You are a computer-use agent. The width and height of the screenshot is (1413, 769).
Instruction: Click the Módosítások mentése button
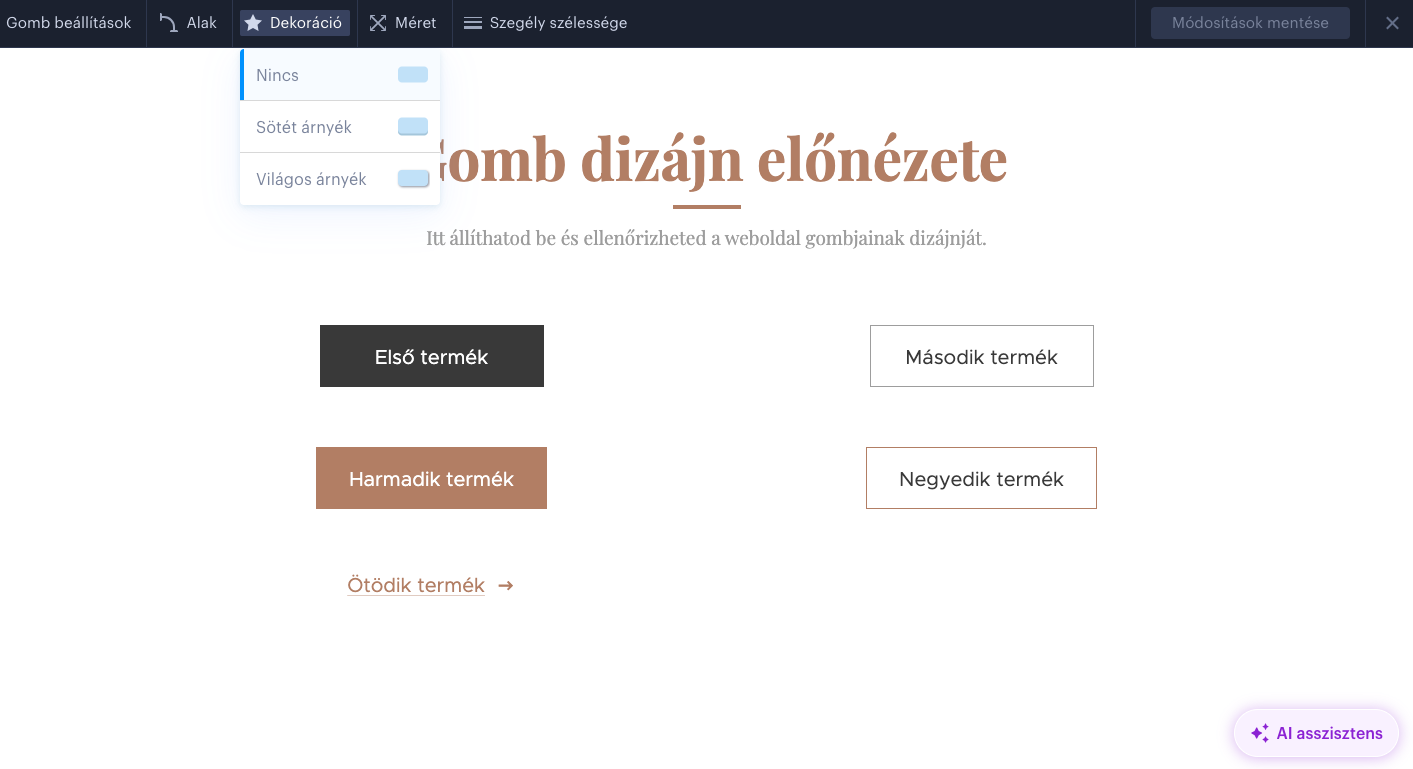(x=1250, y=23)
